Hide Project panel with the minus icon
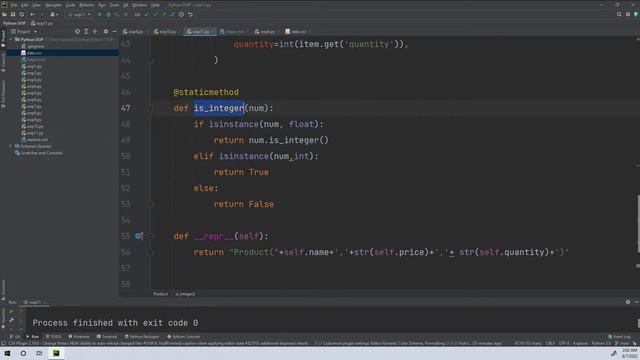The width and height of the screenshot is (640, 360). click(114, 31)
